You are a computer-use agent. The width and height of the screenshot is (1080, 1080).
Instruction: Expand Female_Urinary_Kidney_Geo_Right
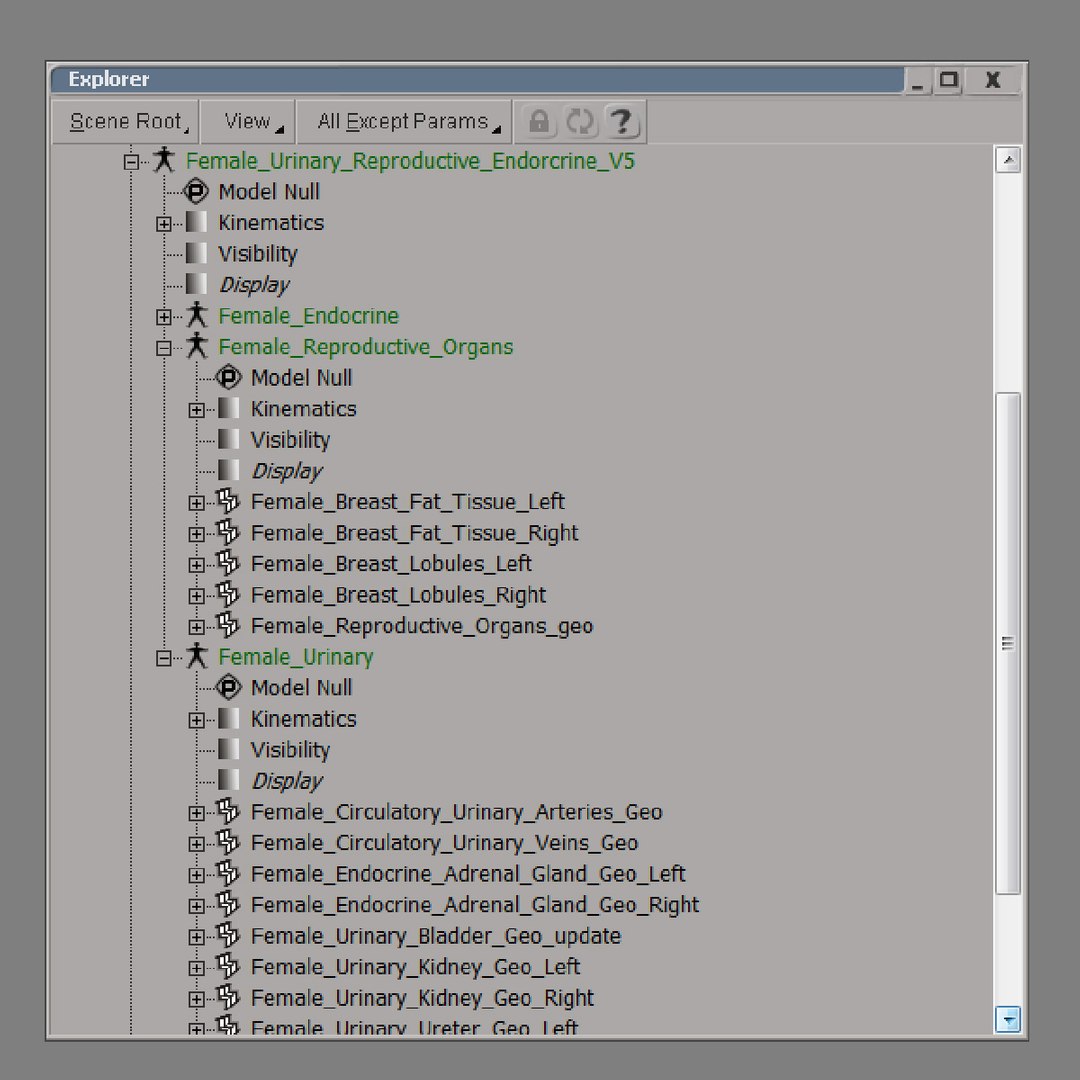[196, 999]
